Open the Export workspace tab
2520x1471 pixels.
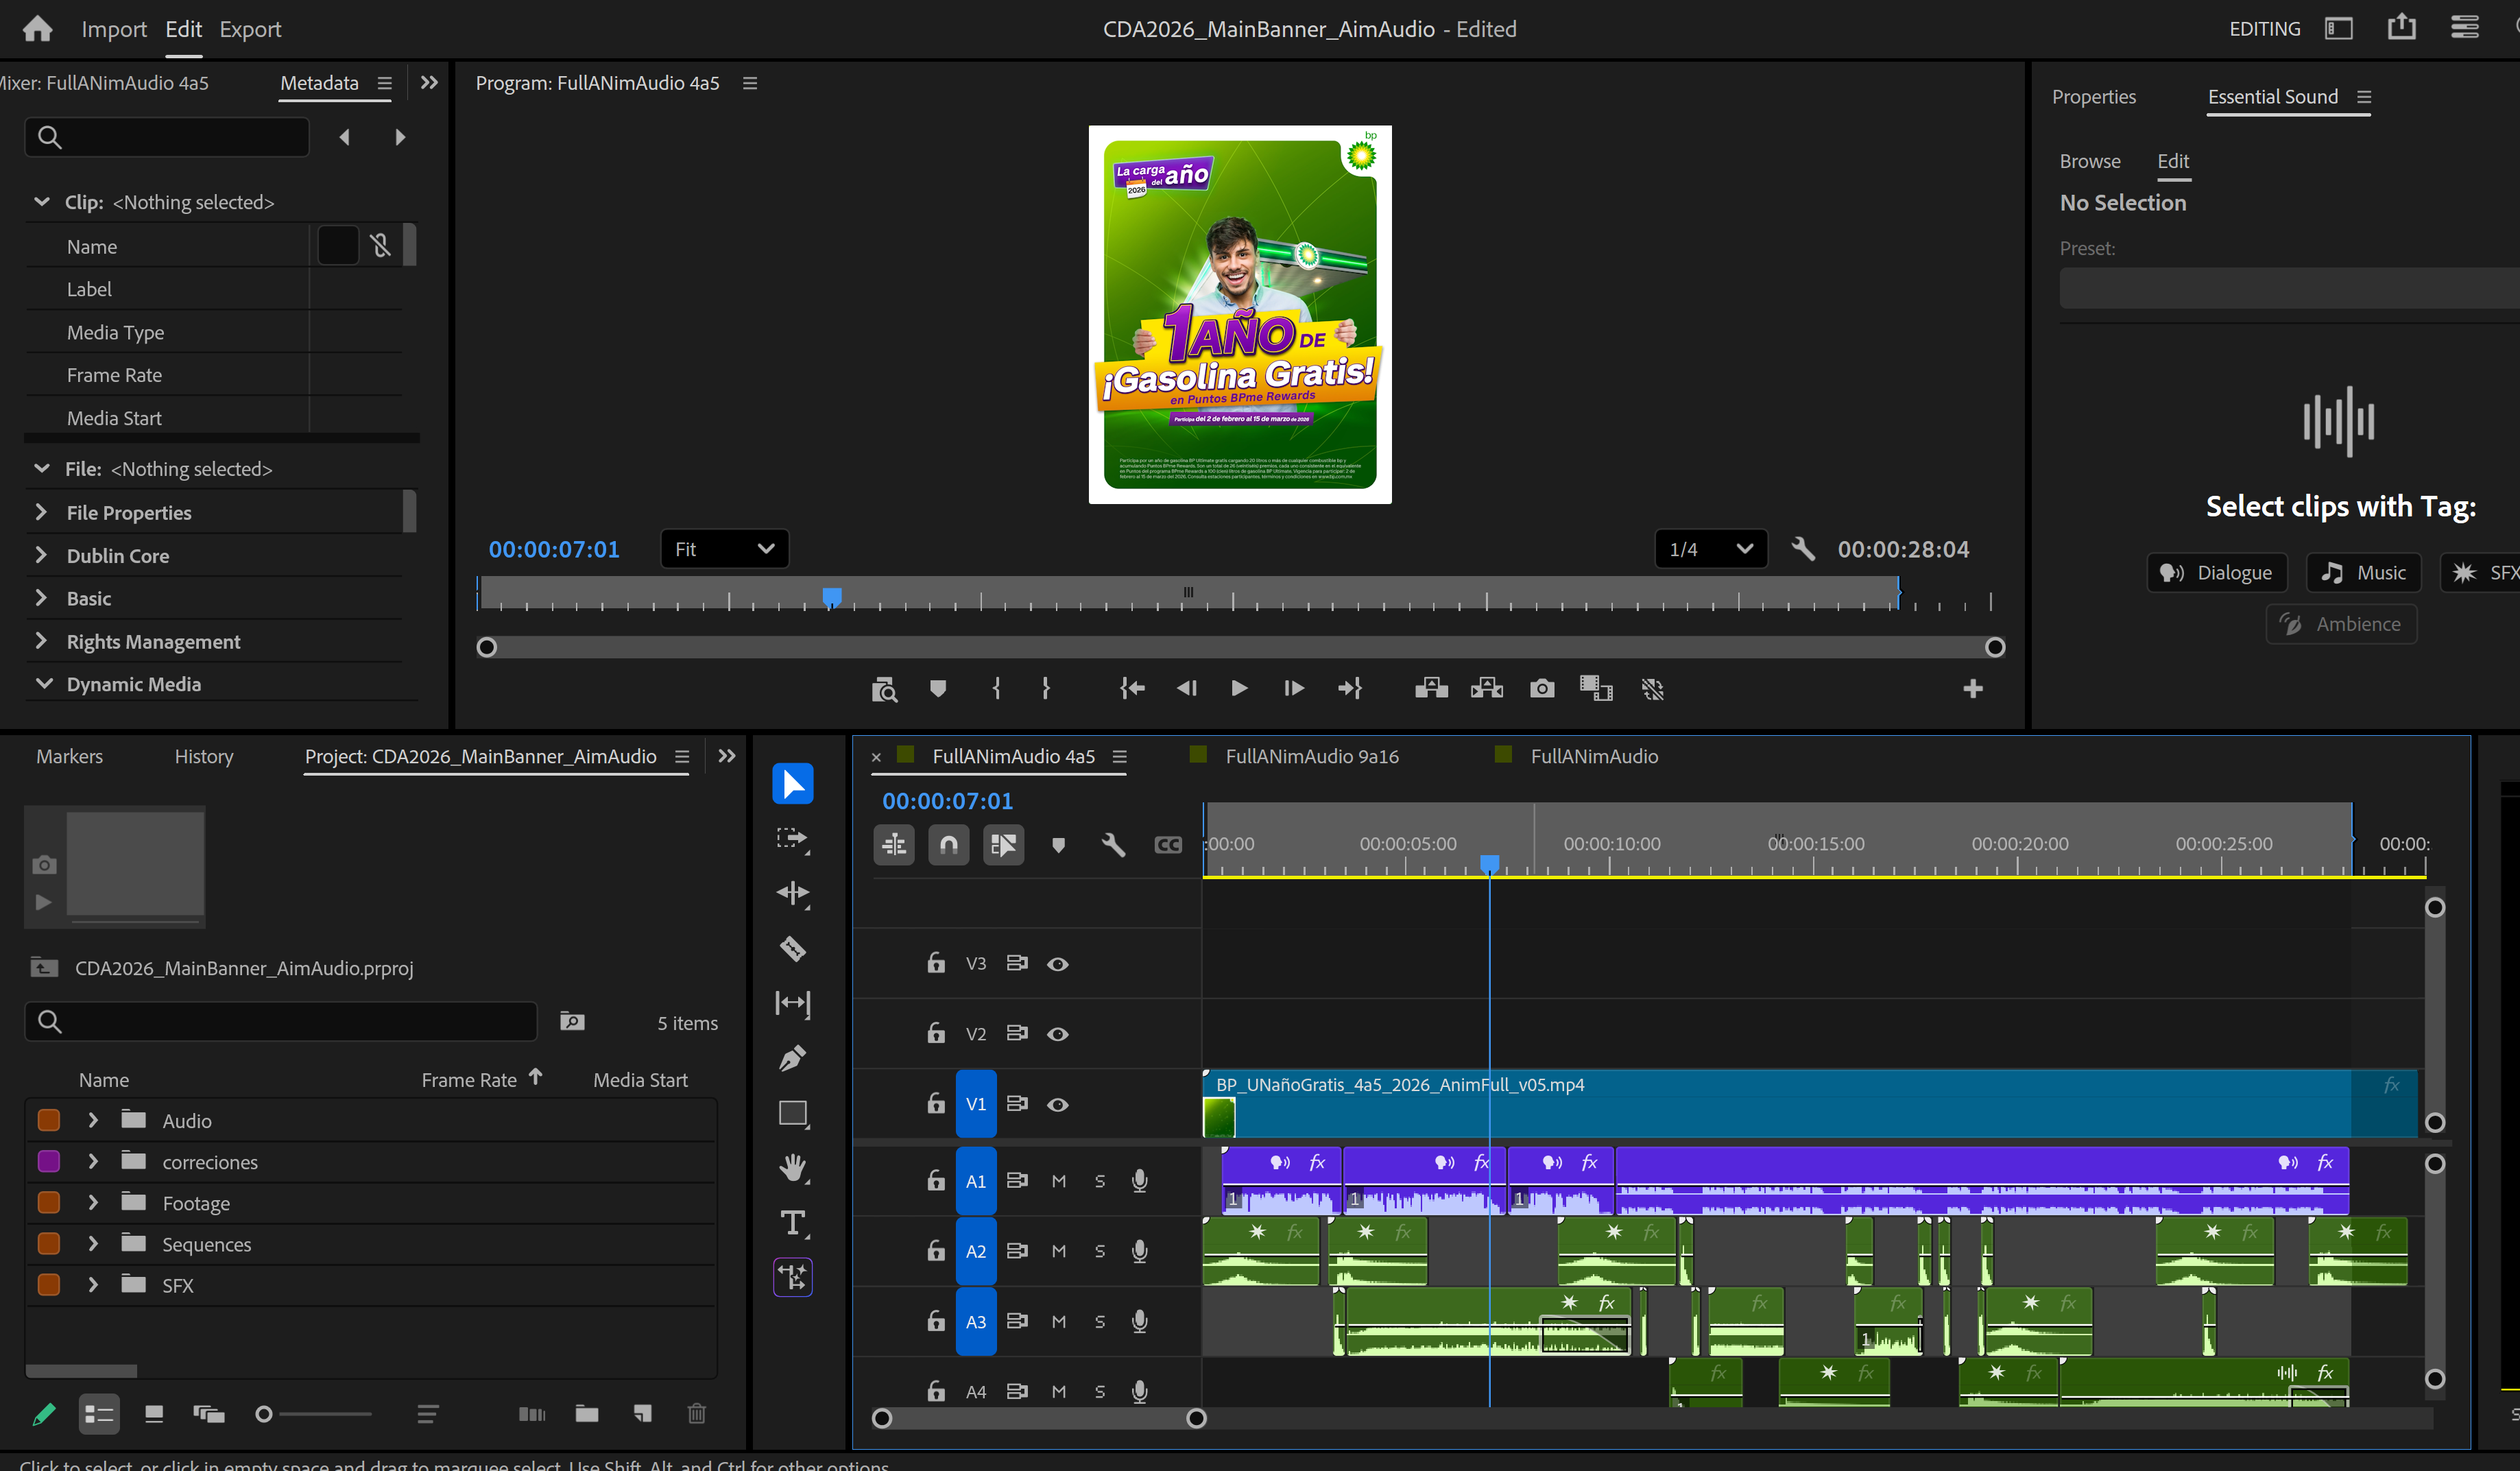tap(250, 29)
